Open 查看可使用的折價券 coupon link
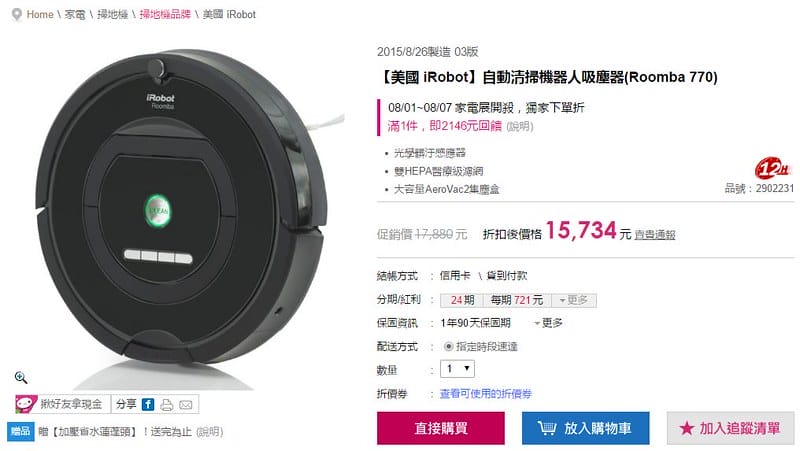The width and height of the screenshot is (800, 451). point(486,393)
